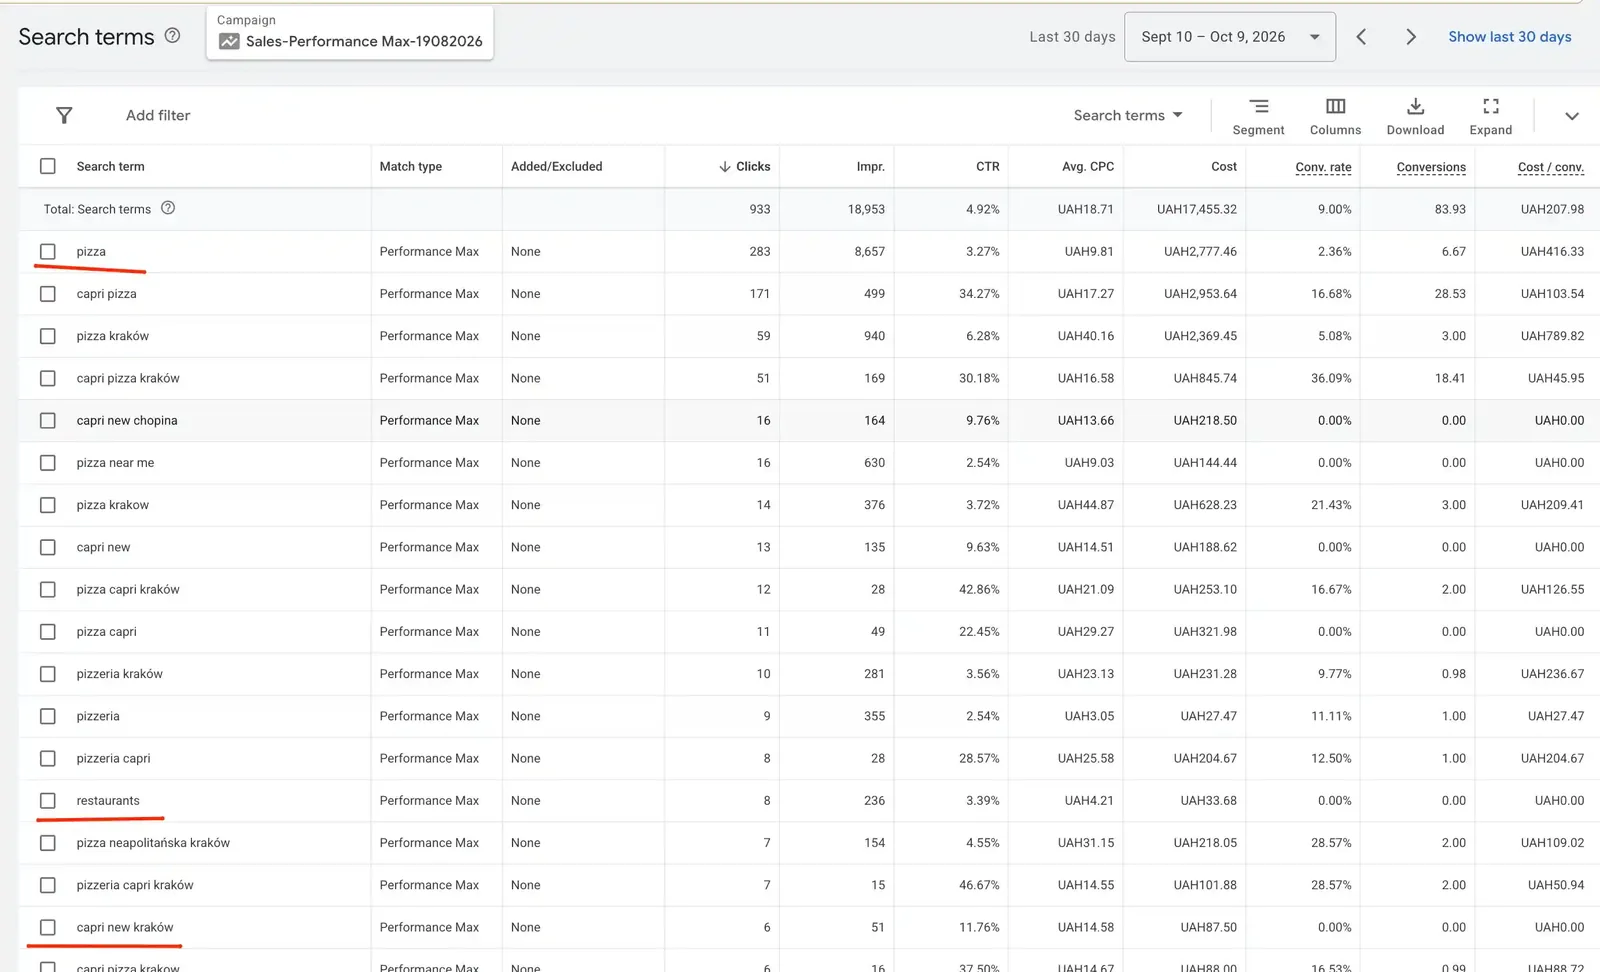Collapse toolbar with chevron down arrow
The image size is (1600, 972).
point(1571,116)
